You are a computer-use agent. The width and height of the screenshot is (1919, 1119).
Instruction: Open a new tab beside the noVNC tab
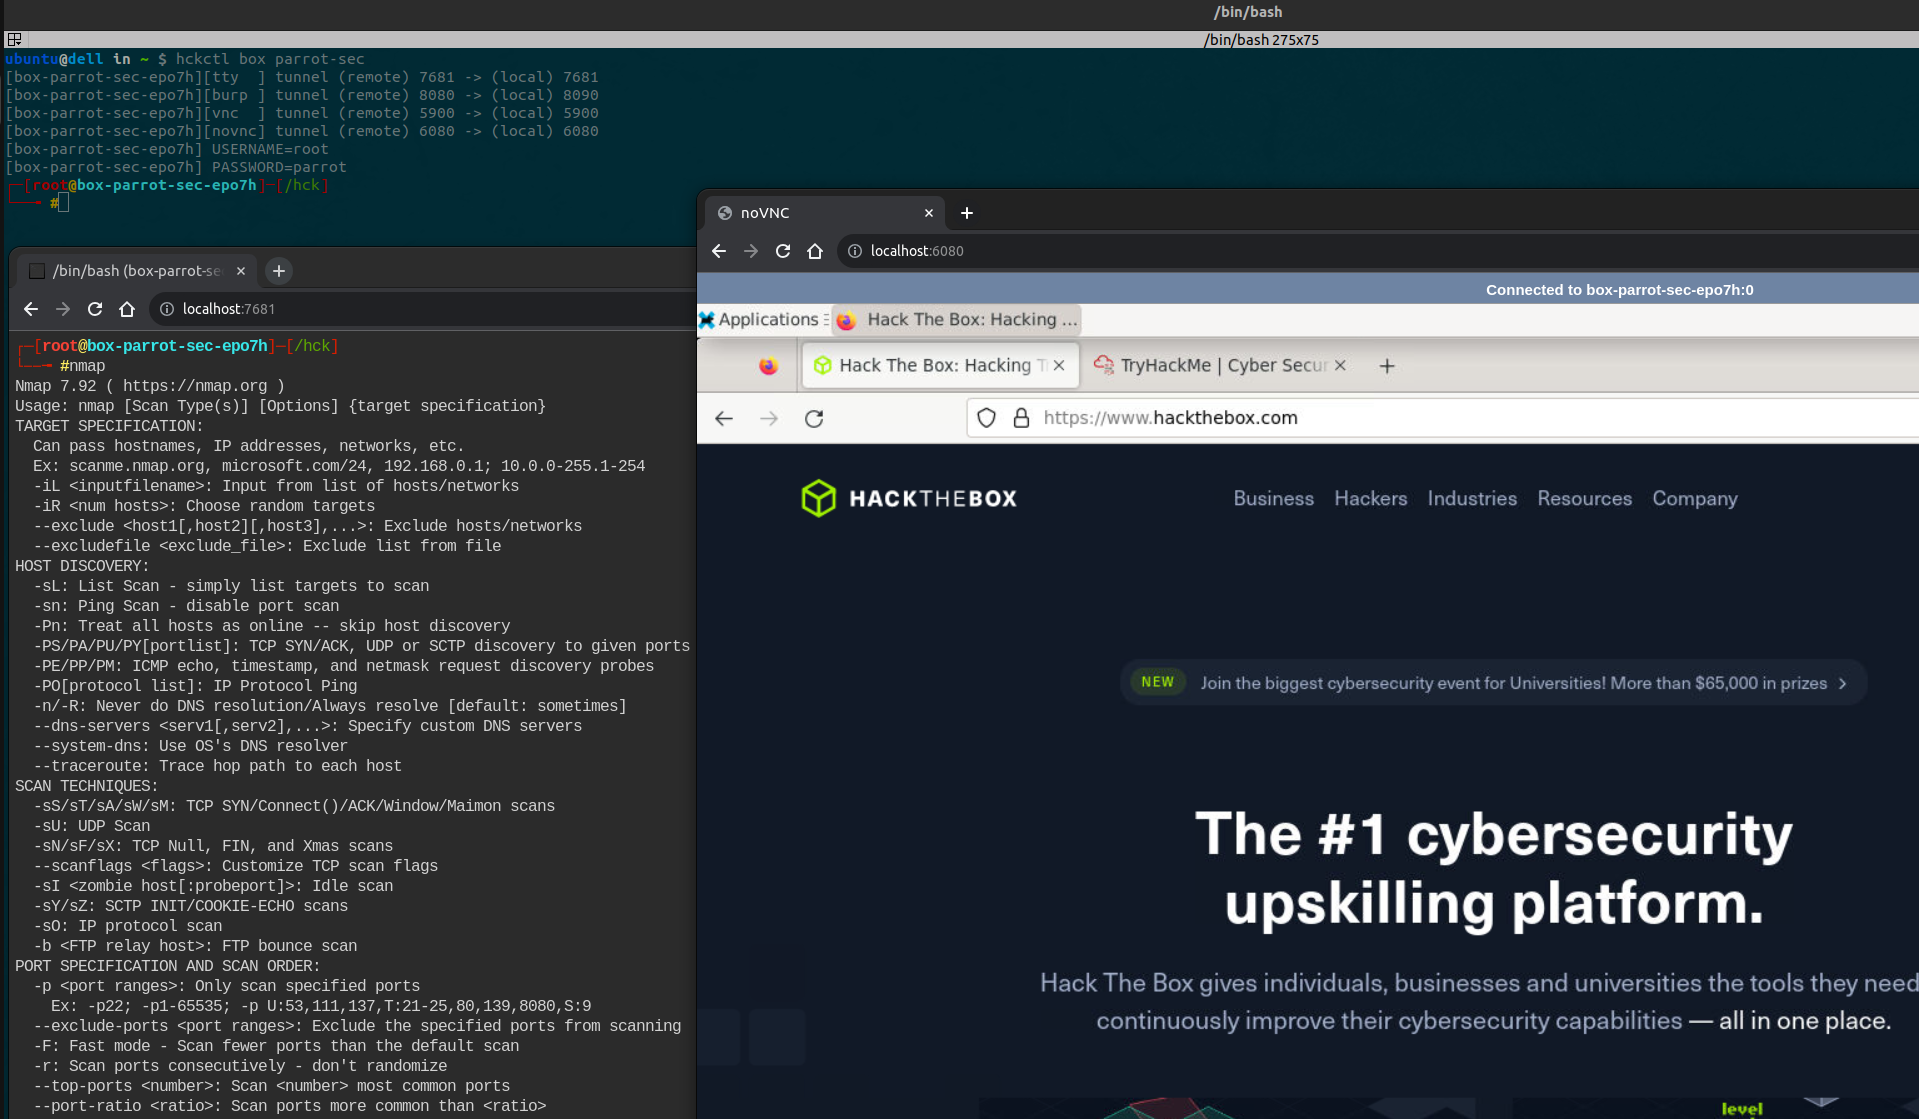pos(967,213)
